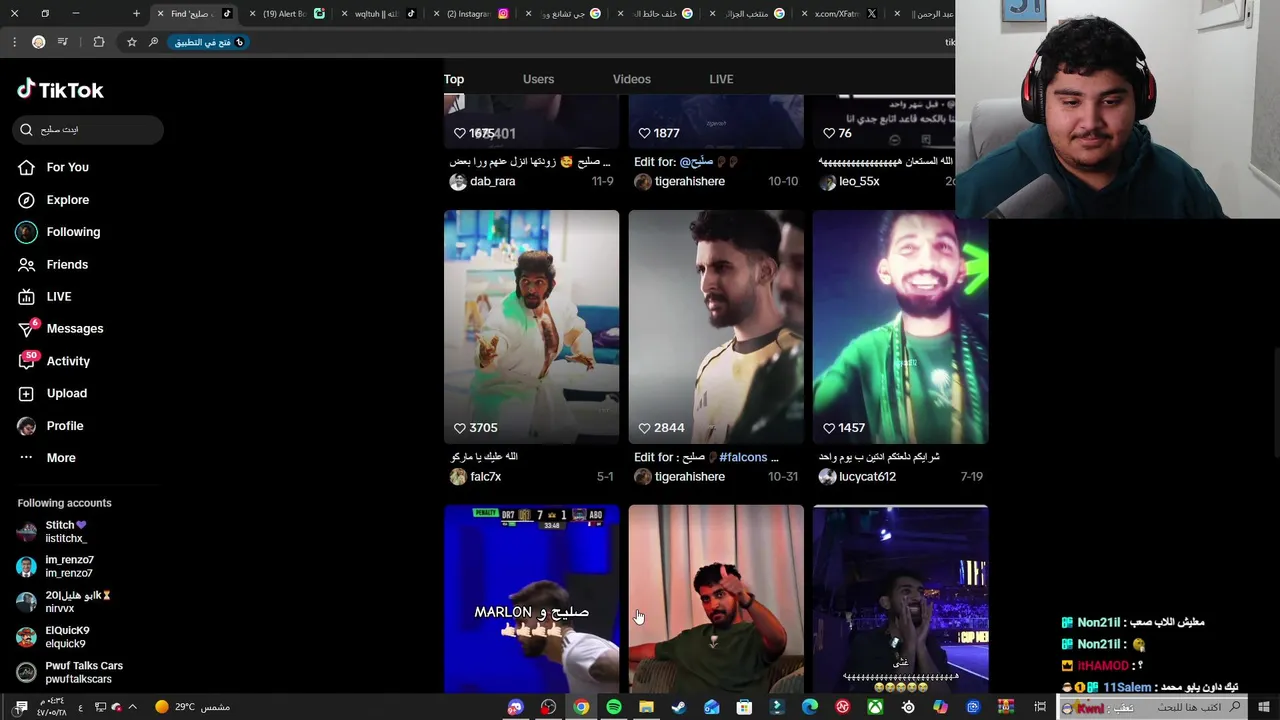Click the TikTok logo

(60, 90)
